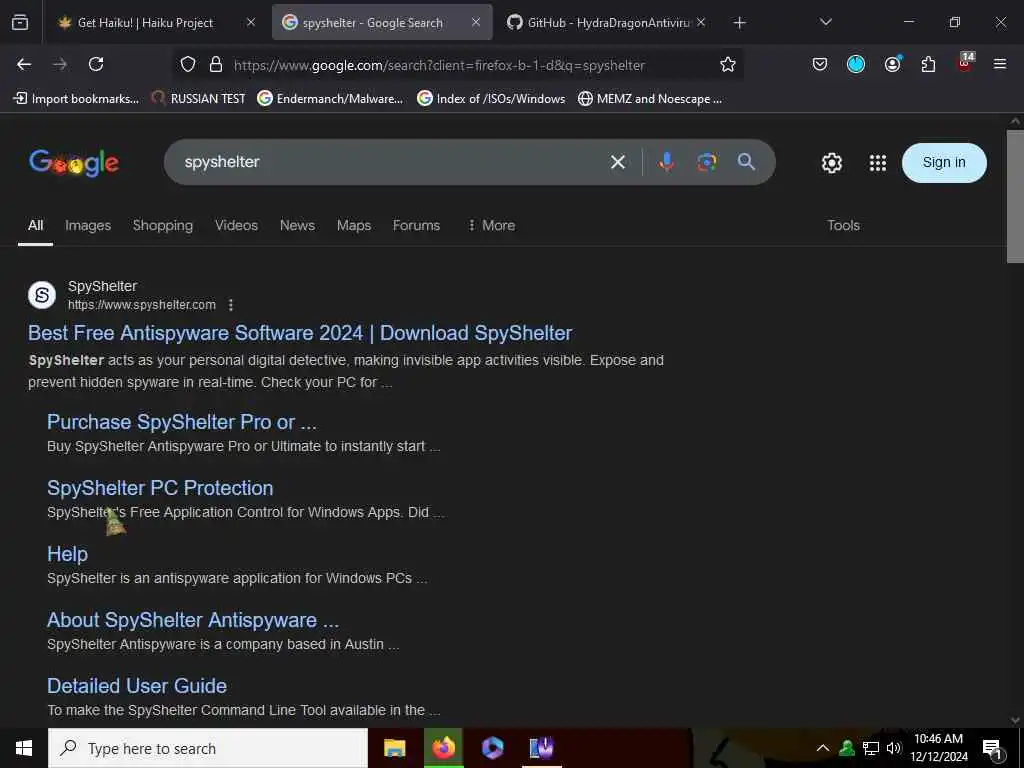
Task: Open Index of /ISOs/Windows bookmark
Action: point(491,99)
